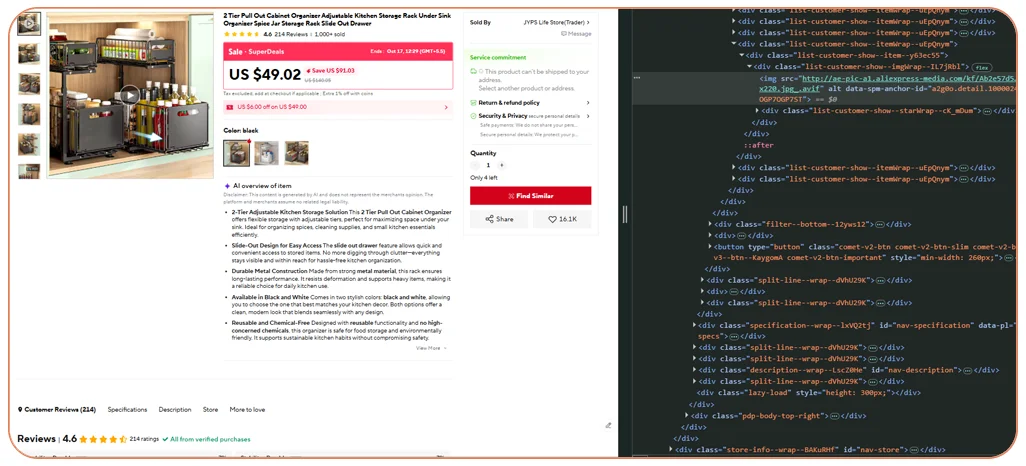Select the white color variant swatch
Screen dimensions: 1026x466
point(266,153)
